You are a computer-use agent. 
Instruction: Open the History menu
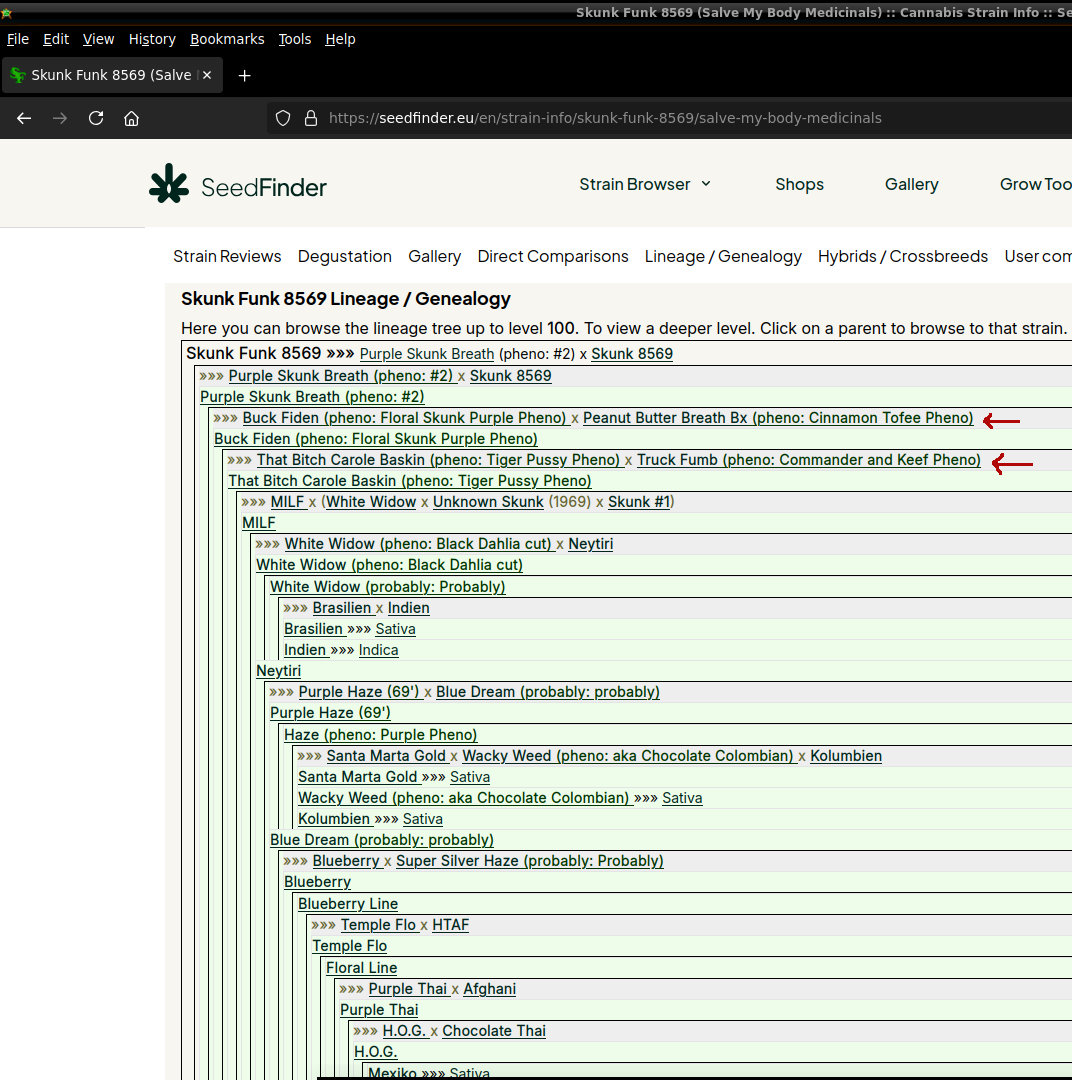(152, 39)
